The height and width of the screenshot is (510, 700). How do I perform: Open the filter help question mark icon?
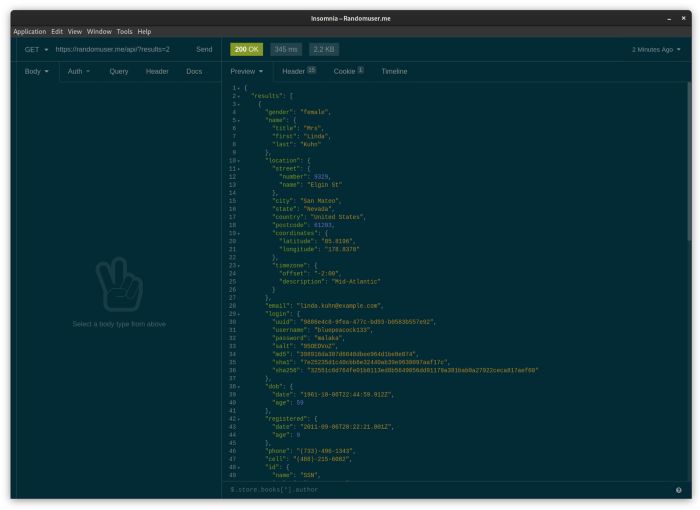click(679, 490)
